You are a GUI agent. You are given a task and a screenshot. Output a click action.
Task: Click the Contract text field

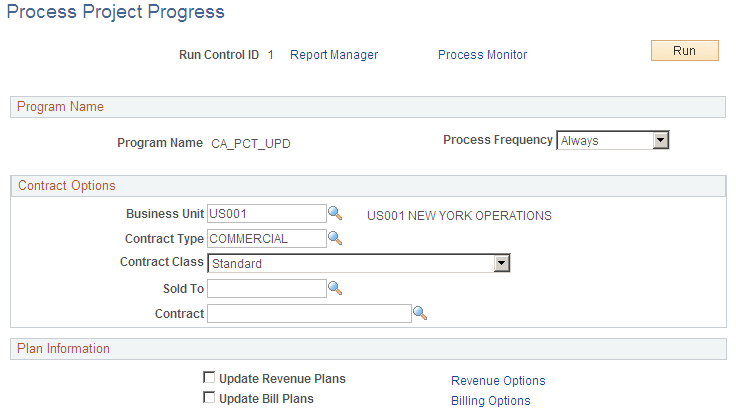(308, 313)
